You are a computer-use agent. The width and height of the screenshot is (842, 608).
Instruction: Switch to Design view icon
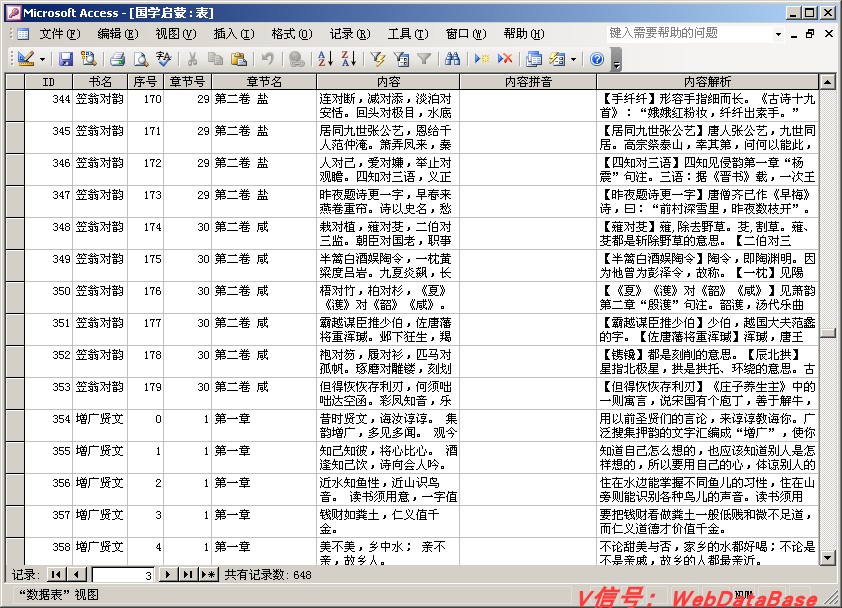[x=25, y=59]
